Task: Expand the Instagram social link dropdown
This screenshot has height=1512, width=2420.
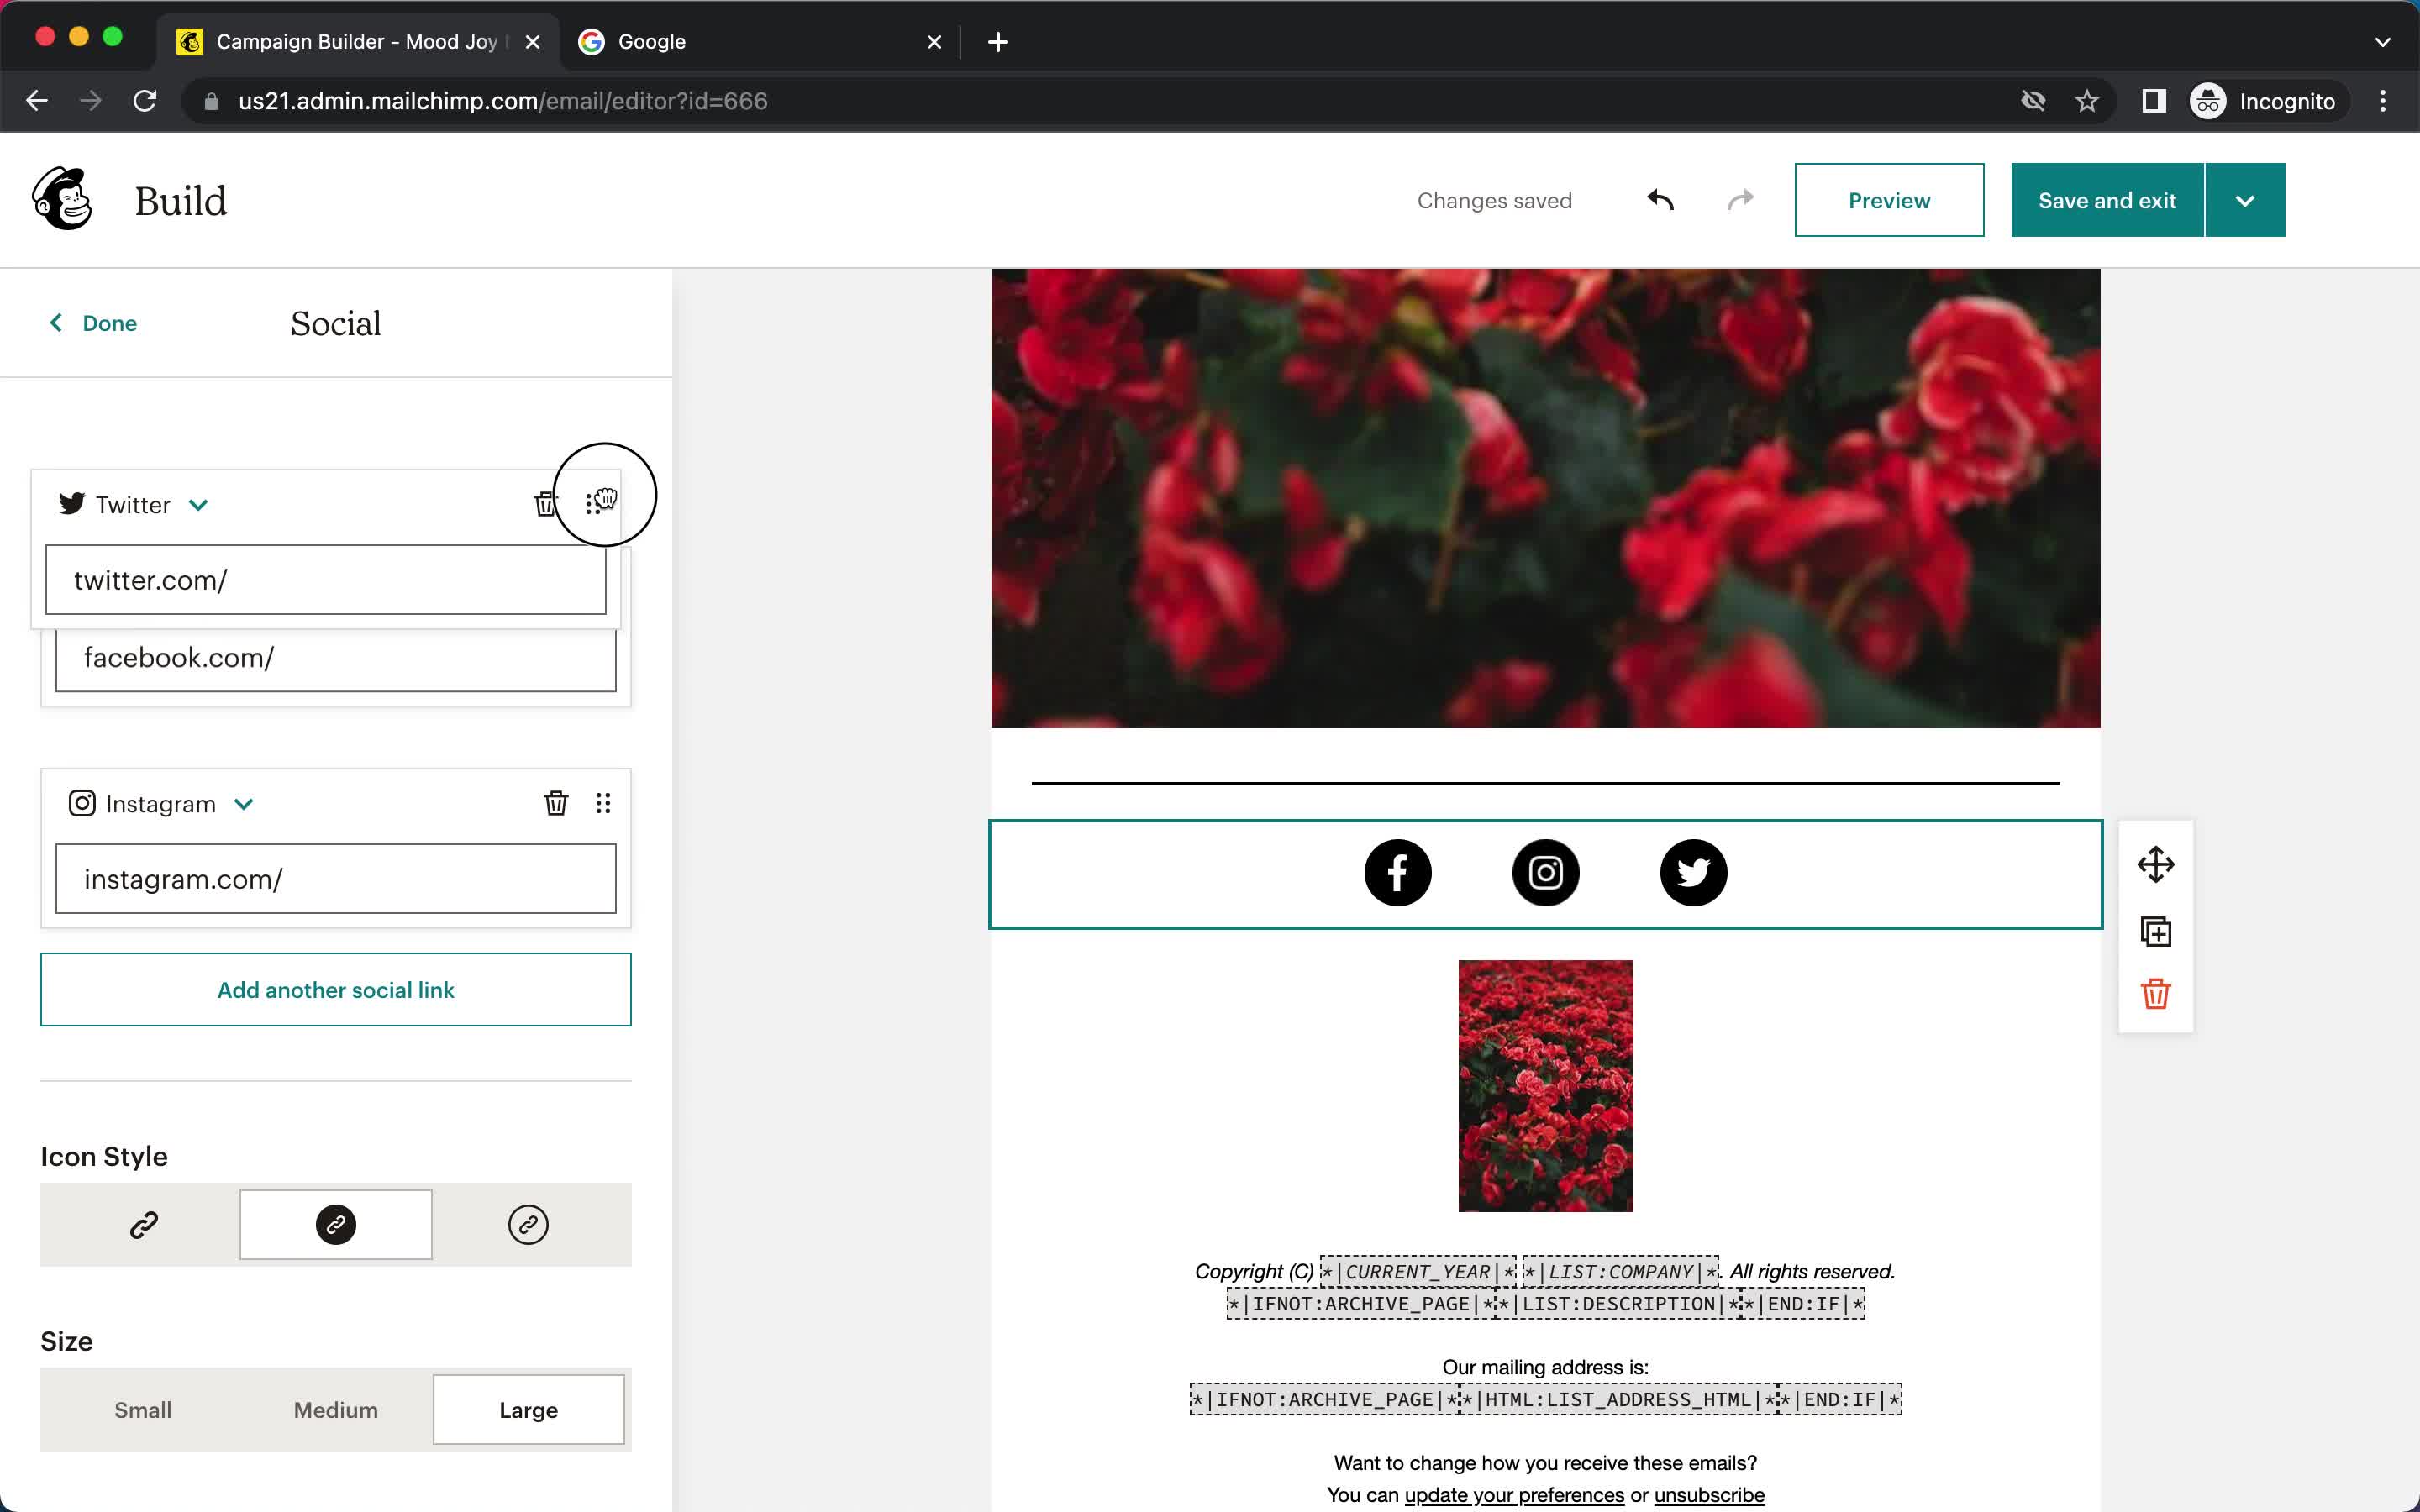Action: click(x=244, y=803)
